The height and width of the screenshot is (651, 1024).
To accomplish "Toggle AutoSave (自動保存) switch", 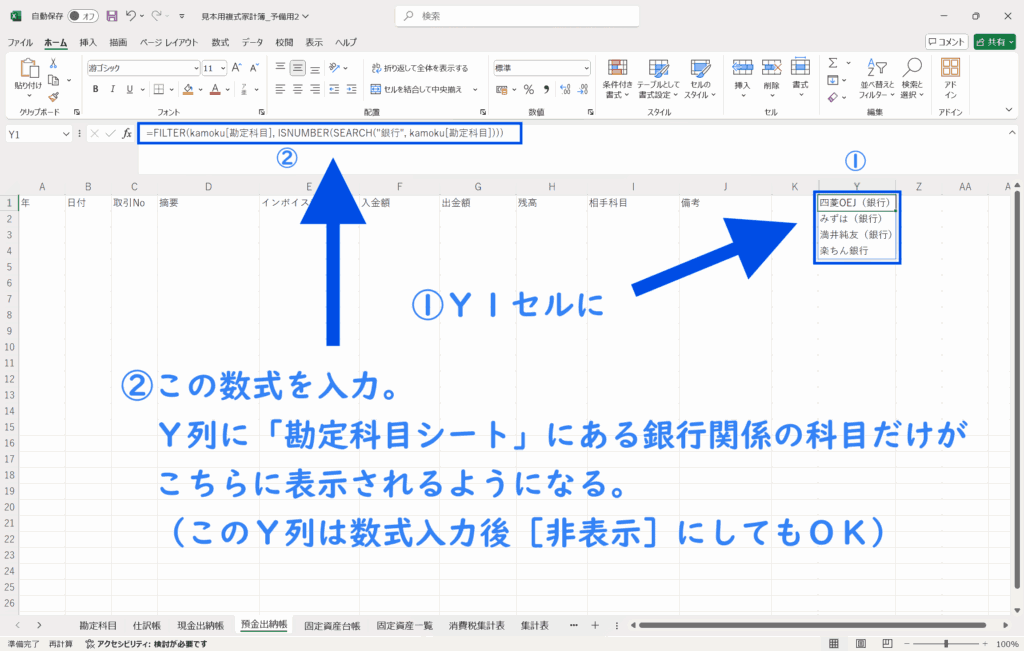I will pyautogui.click(x=82, y=16).
